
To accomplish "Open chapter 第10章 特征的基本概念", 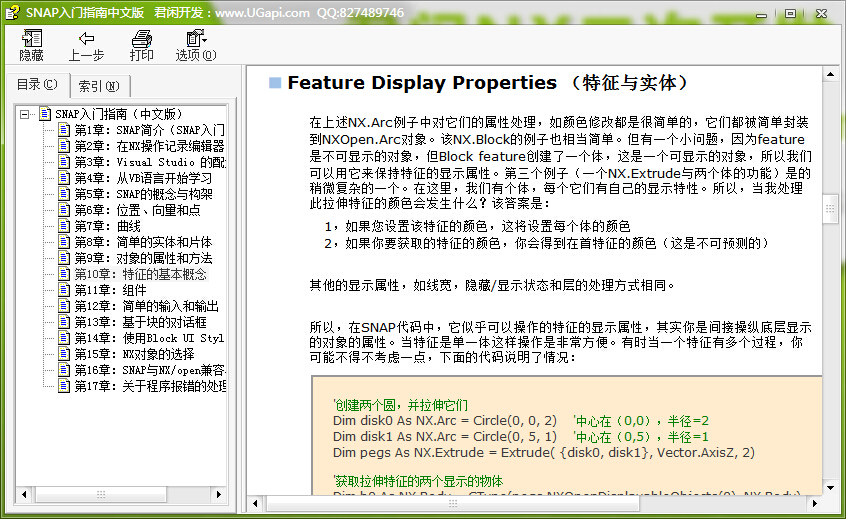I will click(x=140, y=274).
